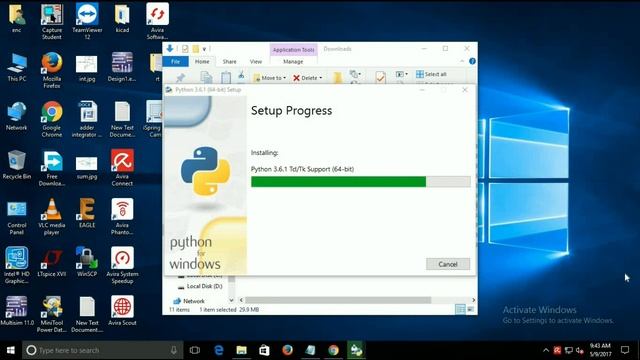
Task: Collapse the Explorer ribbon with the chevron
Action: [462, 61]
